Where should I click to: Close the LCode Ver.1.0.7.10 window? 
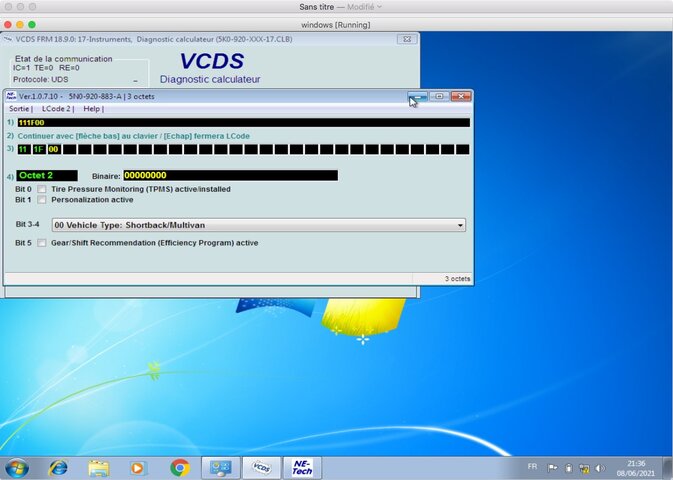click(x=461, y=96)
